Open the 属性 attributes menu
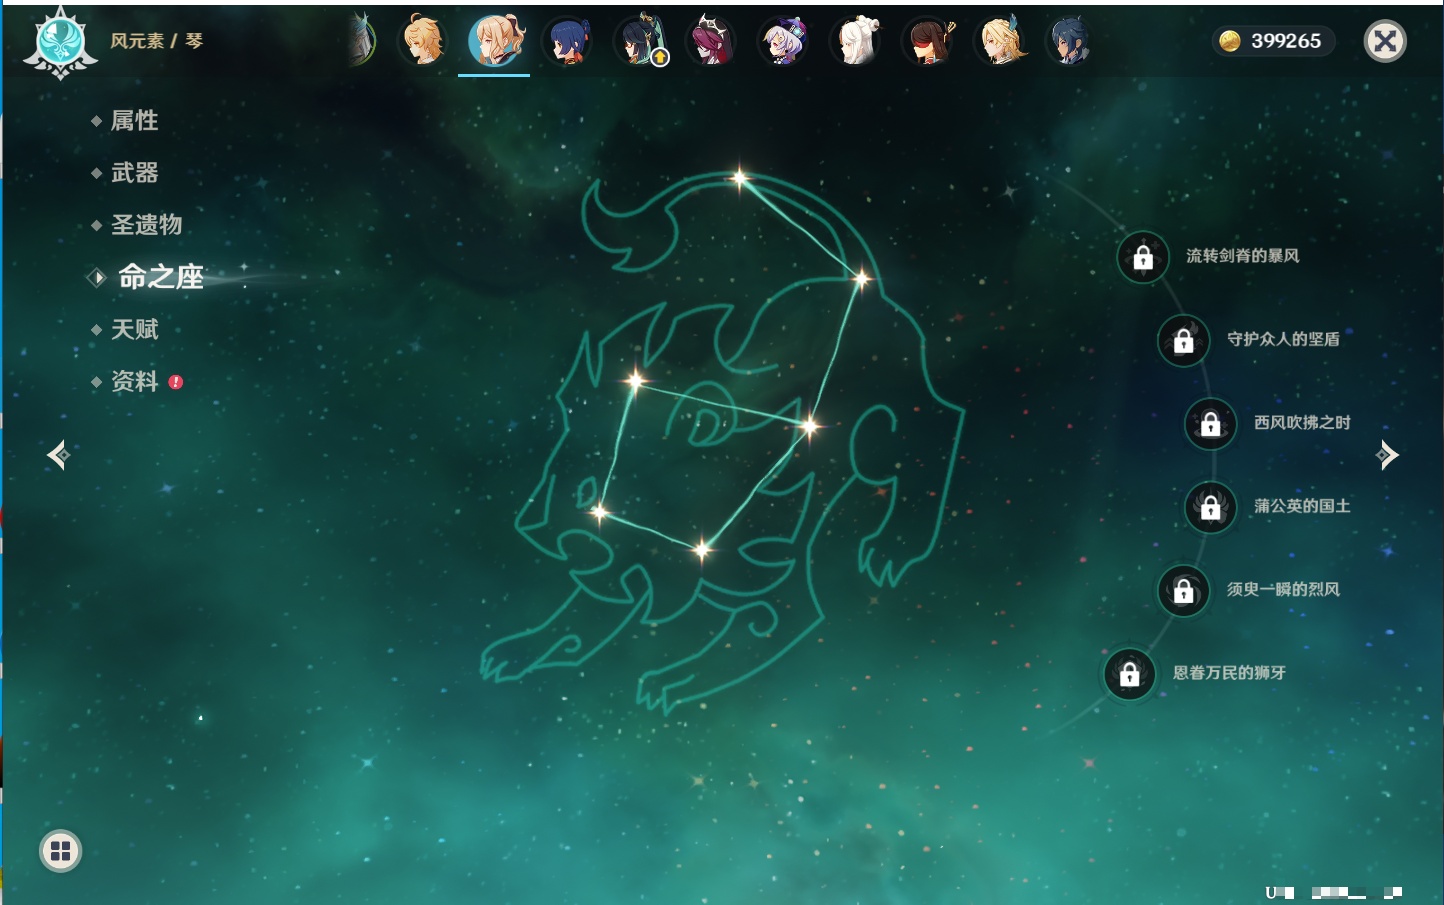This screenshot has height=905, width=1444. (134, 121)
